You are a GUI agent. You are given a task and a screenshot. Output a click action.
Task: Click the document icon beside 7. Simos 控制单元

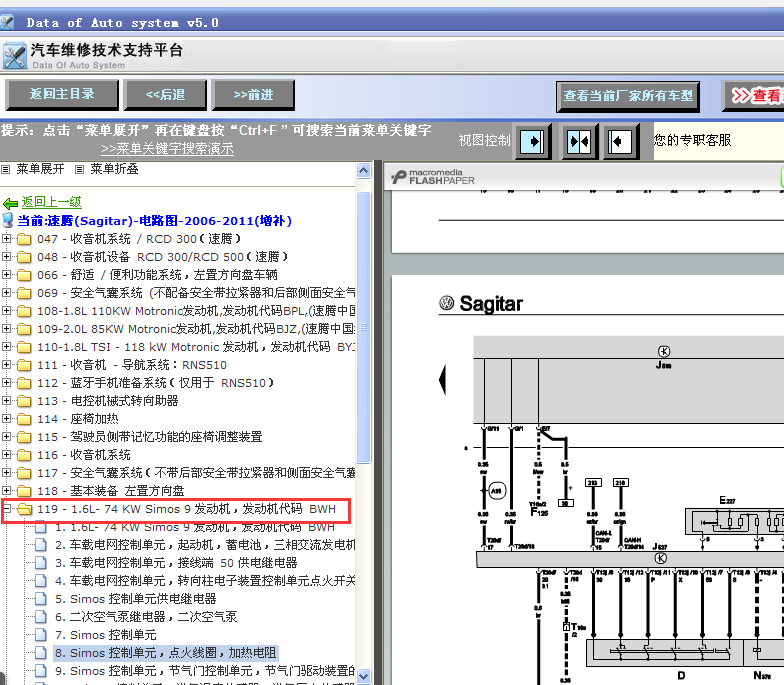click(x=41, y=635)
